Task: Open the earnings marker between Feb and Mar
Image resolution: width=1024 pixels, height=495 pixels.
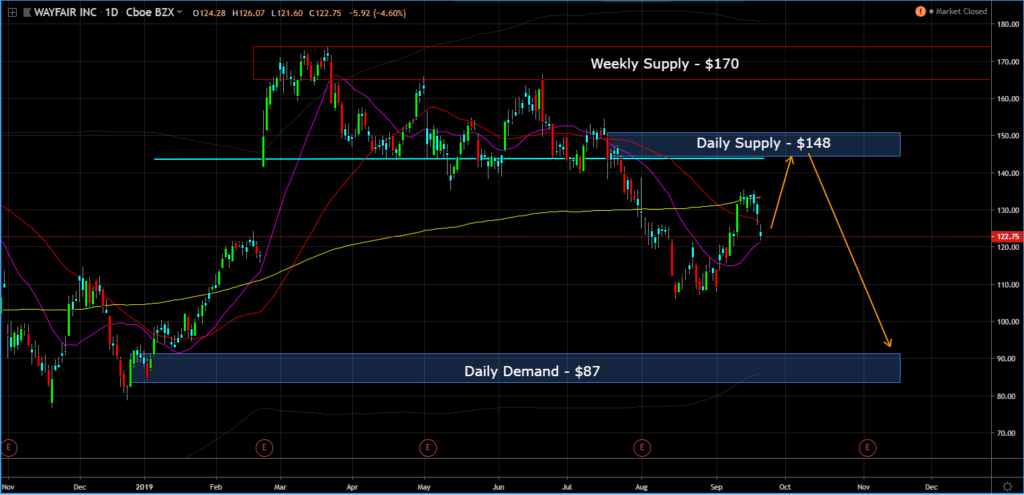Action: [x=264, y=447]
